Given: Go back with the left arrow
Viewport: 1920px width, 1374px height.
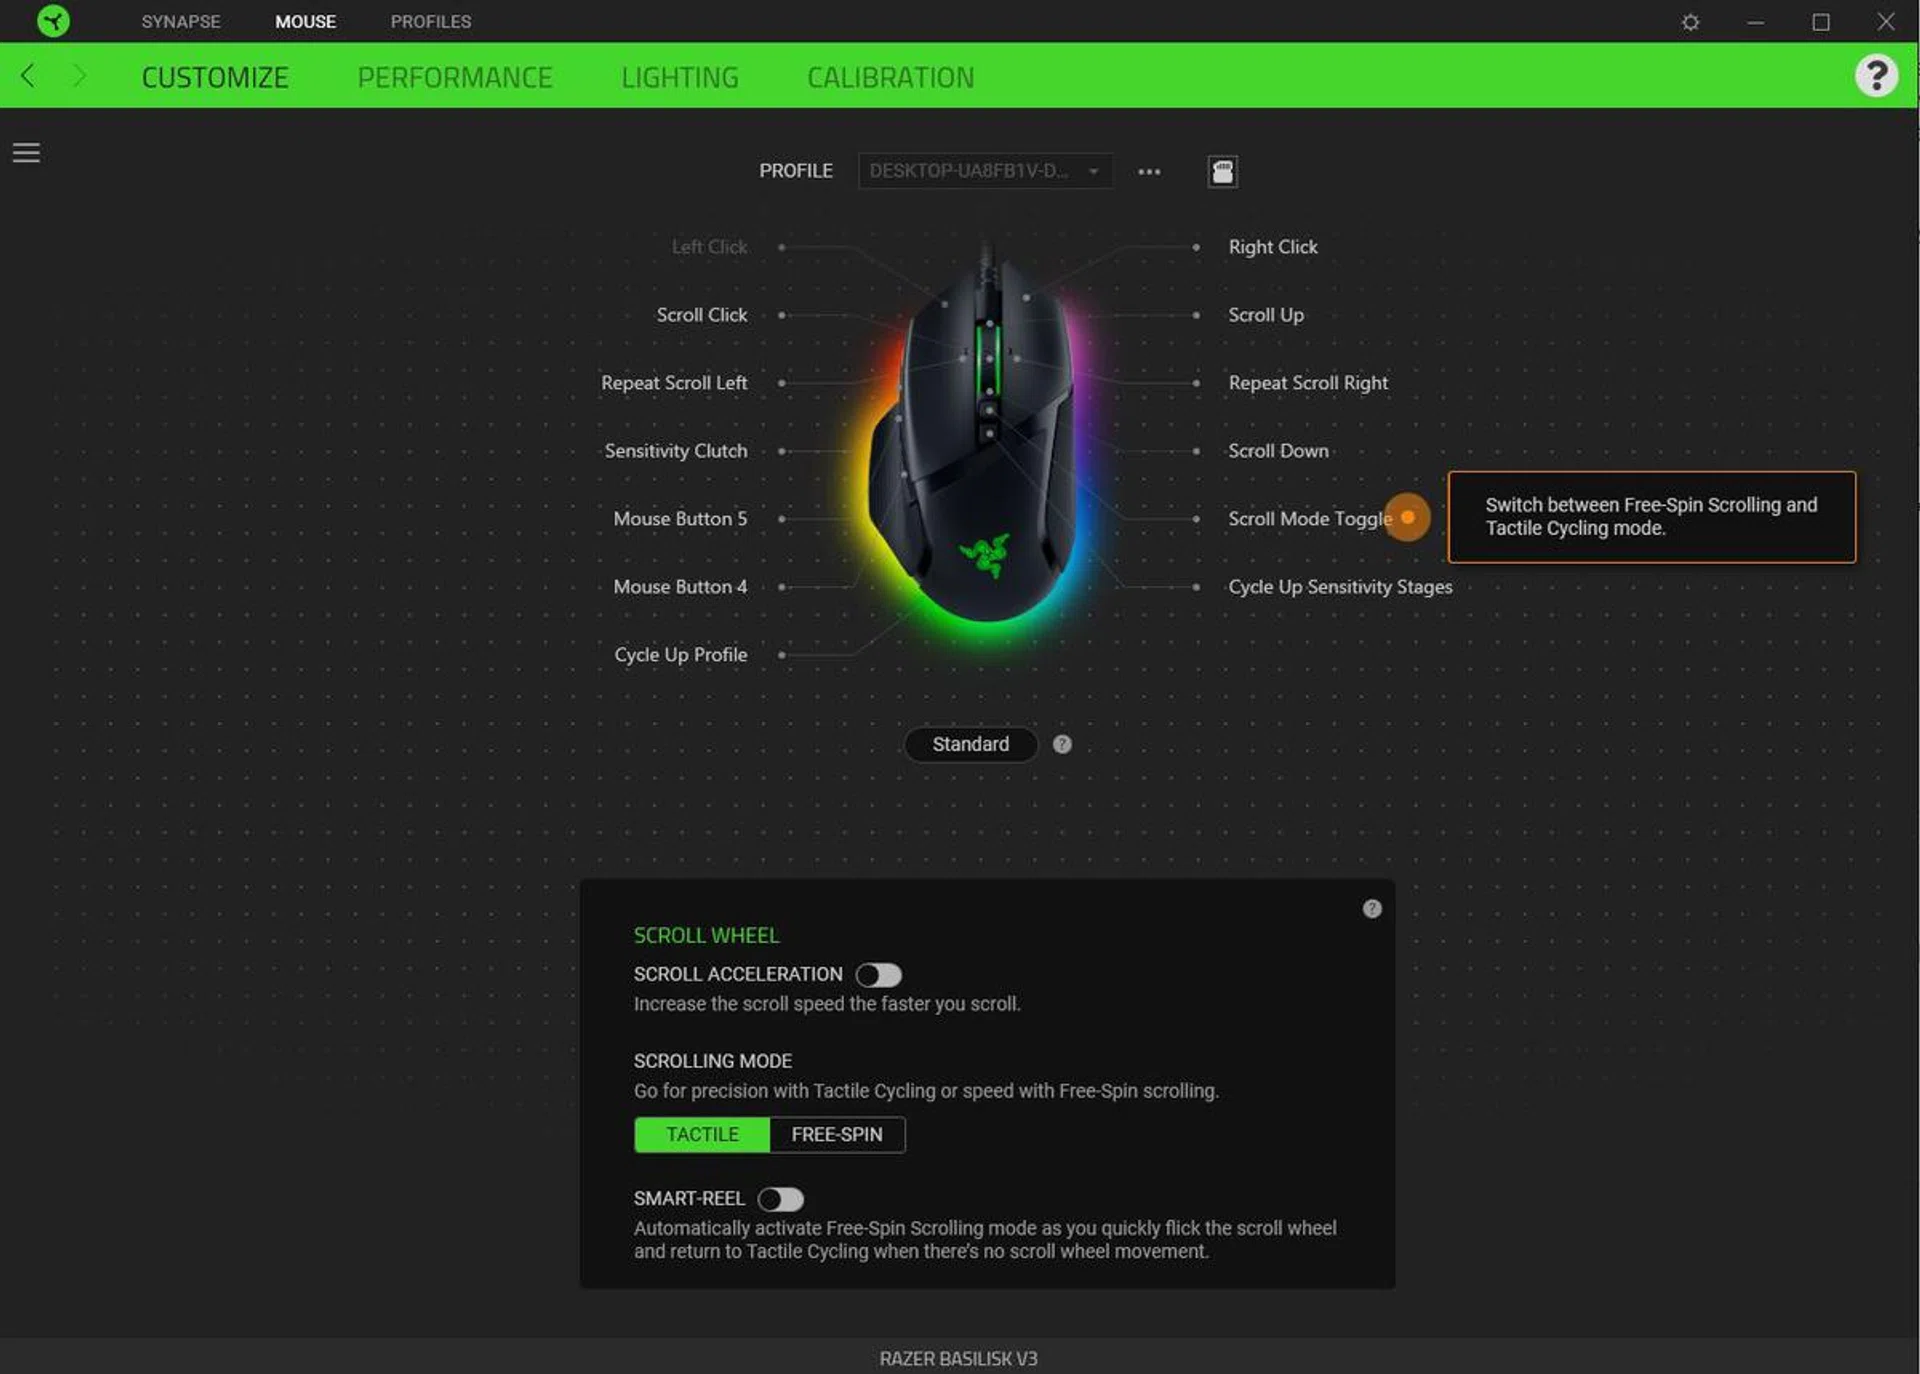Looking at the screenshot, I should (28, 76).
